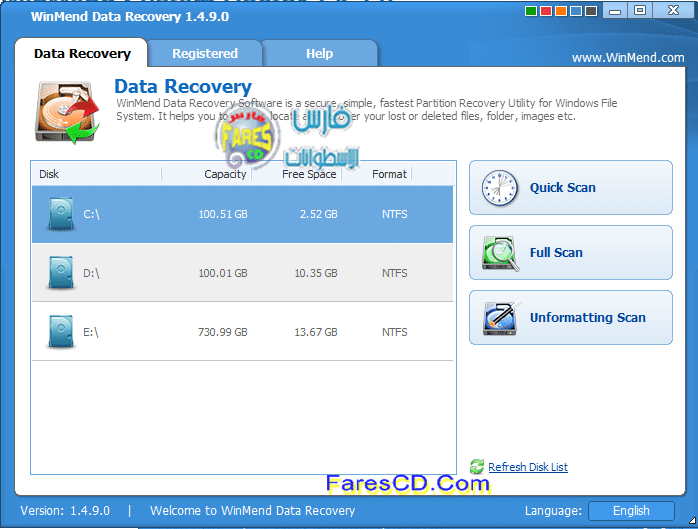Click the 100.51 GB capacity value

[x=223, y=214]
